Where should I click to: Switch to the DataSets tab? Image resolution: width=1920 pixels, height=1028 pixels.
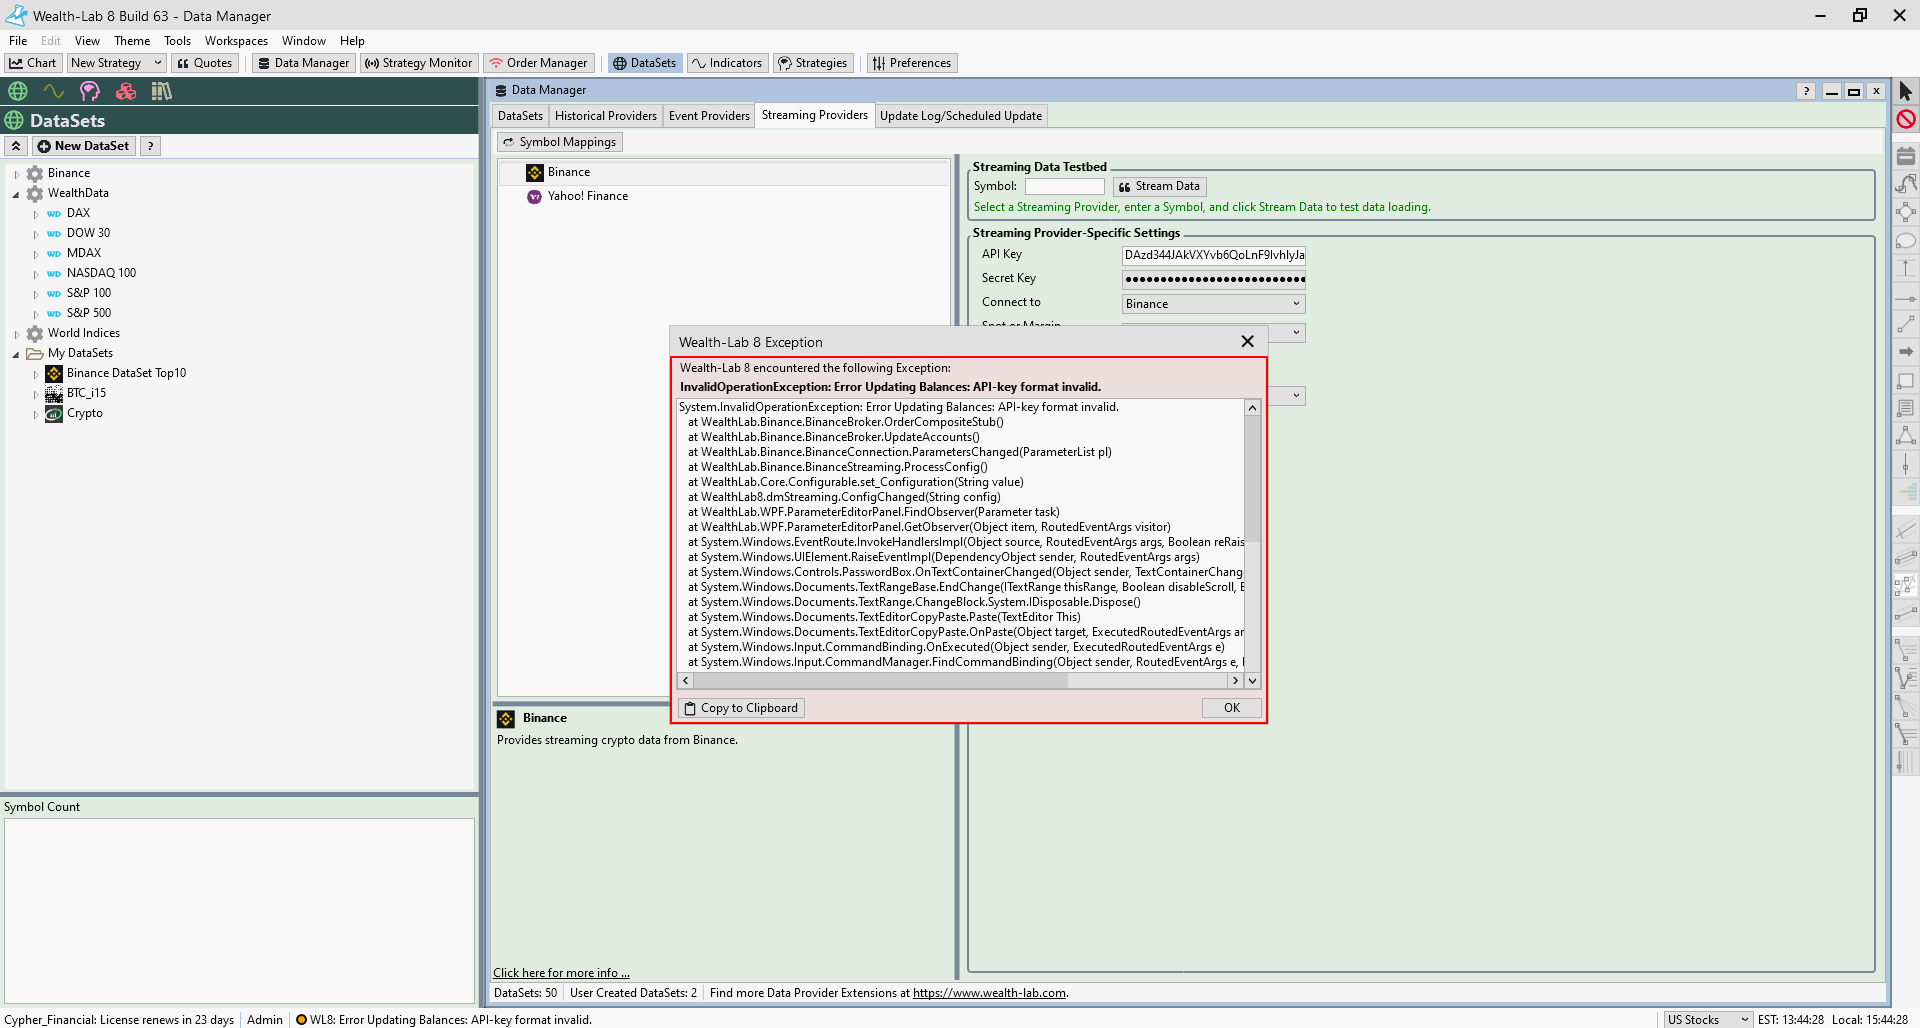coord(520,116)
